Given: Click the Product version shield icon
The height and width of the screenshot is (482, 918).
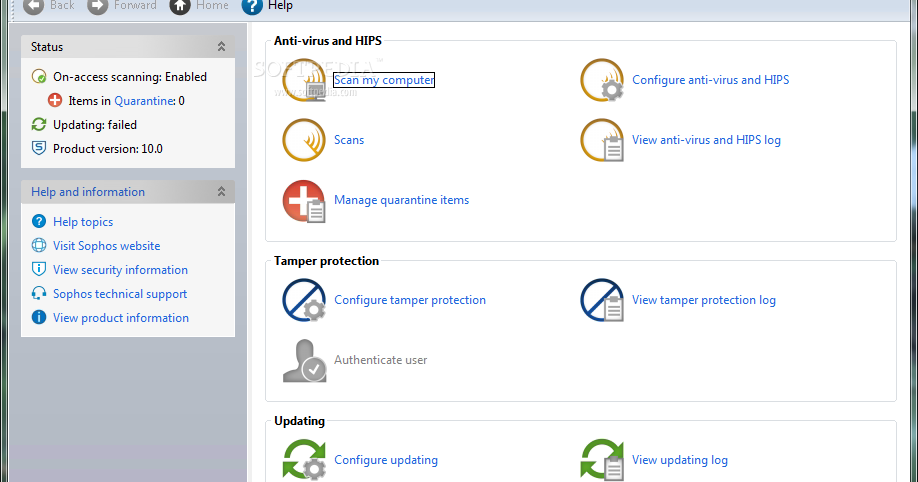Looking at the screenshot, I should 39,148.
